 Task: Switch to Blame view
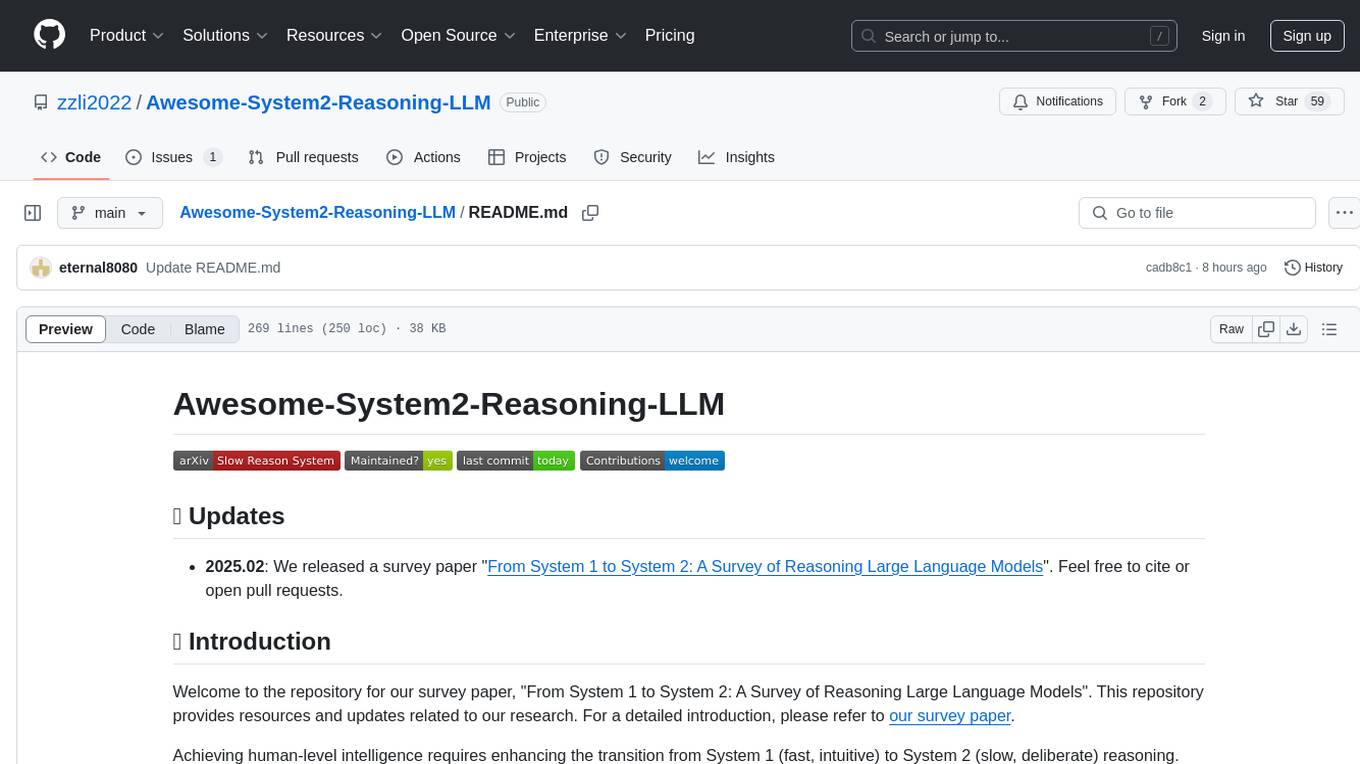coord(204,329)
